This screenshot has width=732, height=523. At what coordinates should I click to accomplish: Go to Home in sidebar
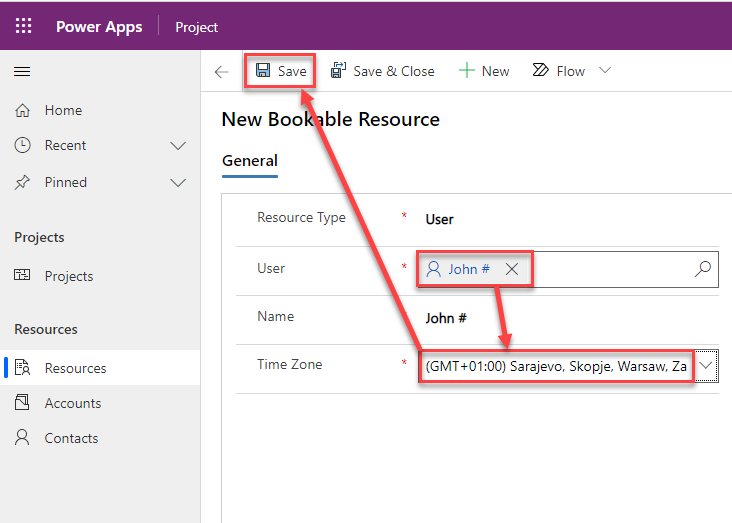63,110
